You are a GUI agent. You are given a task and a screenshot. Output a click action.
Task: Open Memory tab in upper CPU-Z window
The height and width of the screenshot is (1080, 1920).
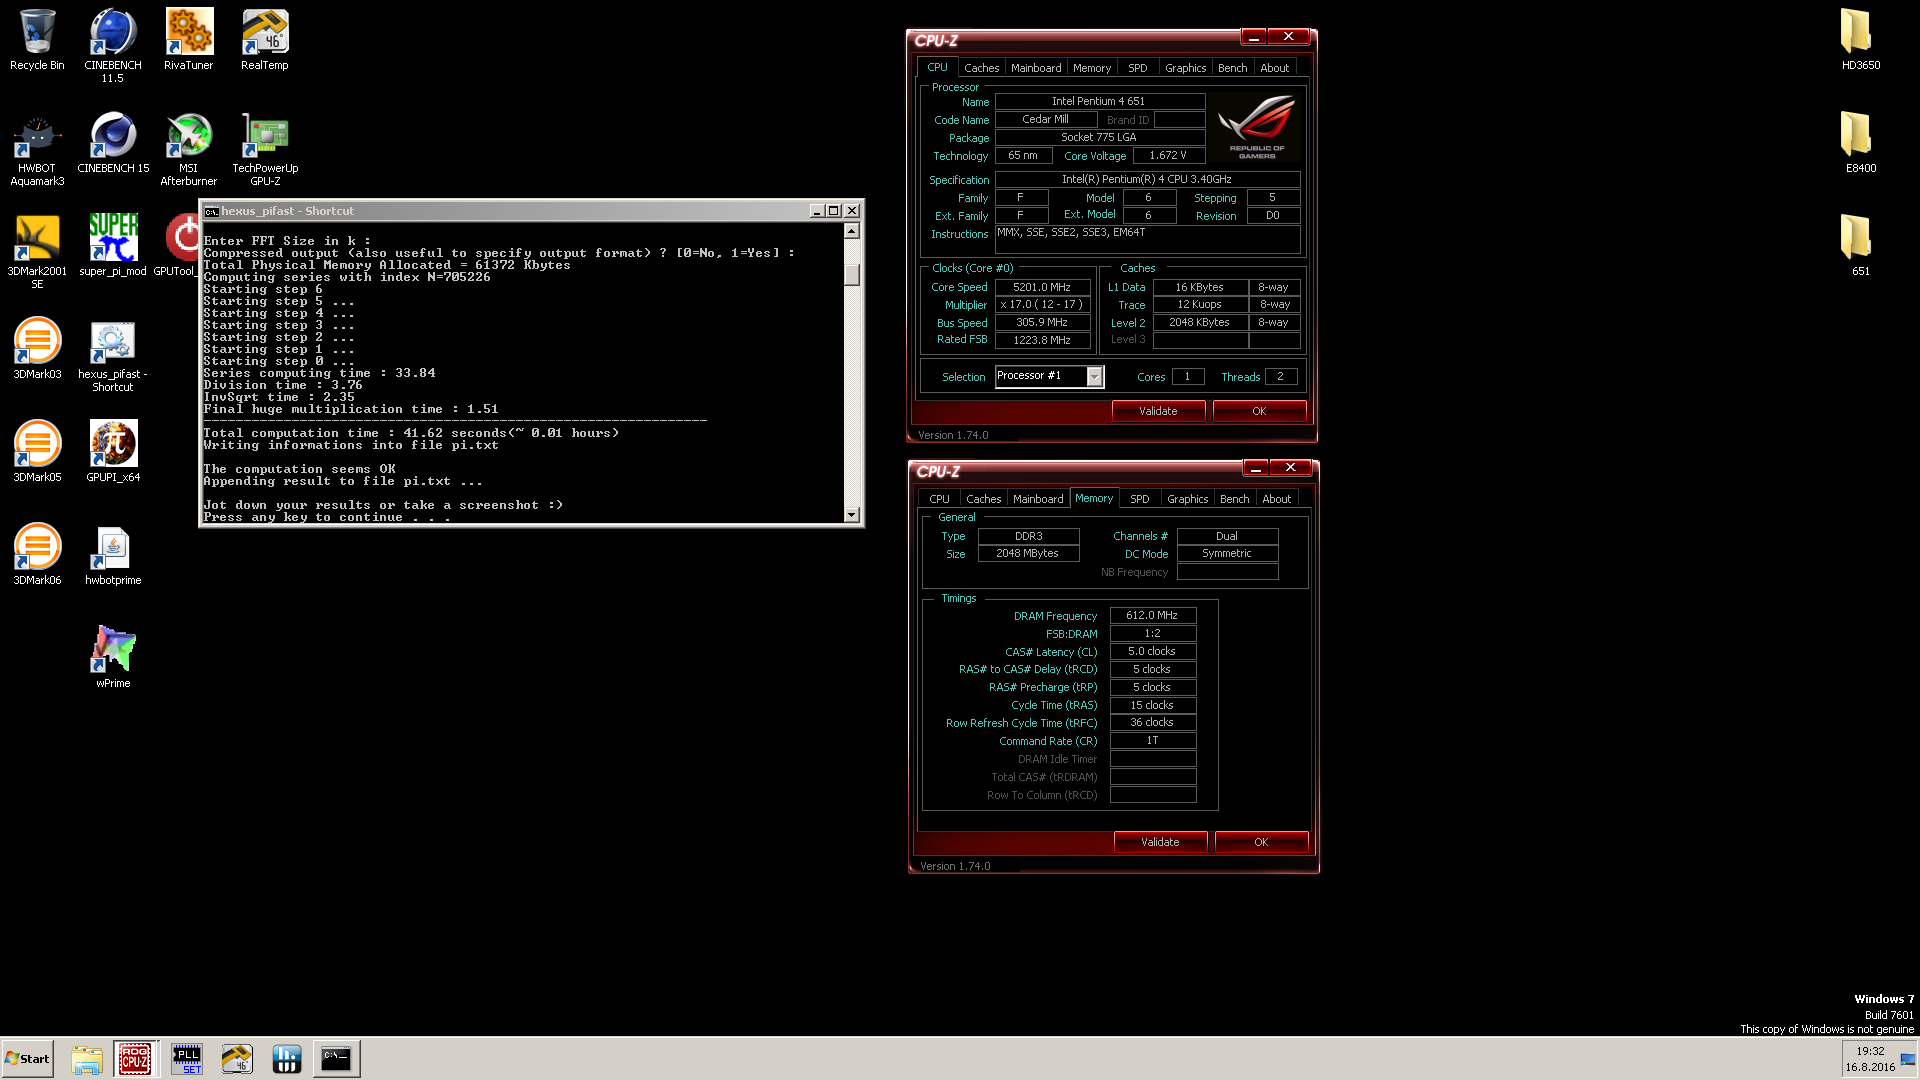pos(1091,68)
